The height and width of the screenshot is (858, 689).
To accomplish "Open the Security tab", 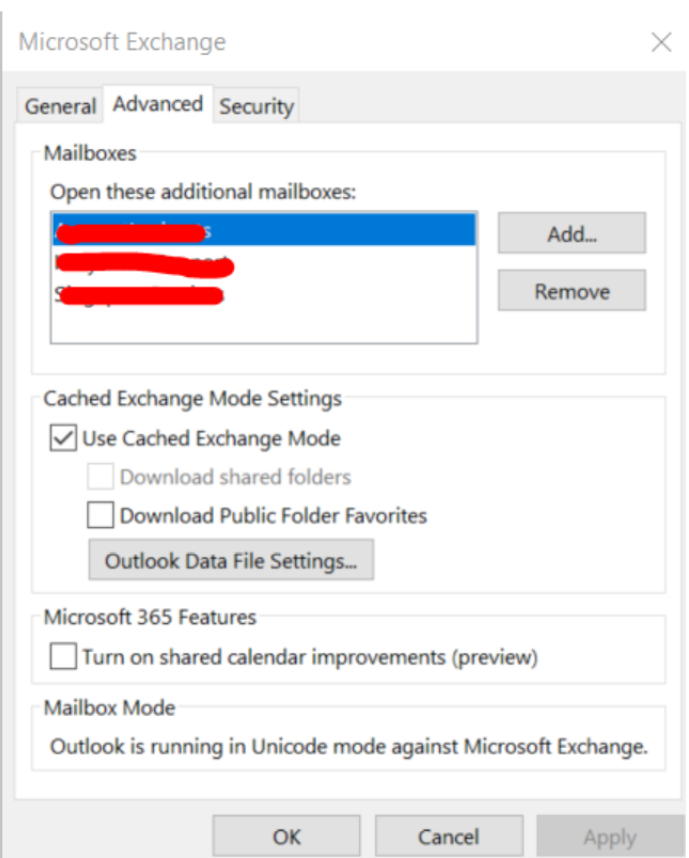I will (256, 106).
